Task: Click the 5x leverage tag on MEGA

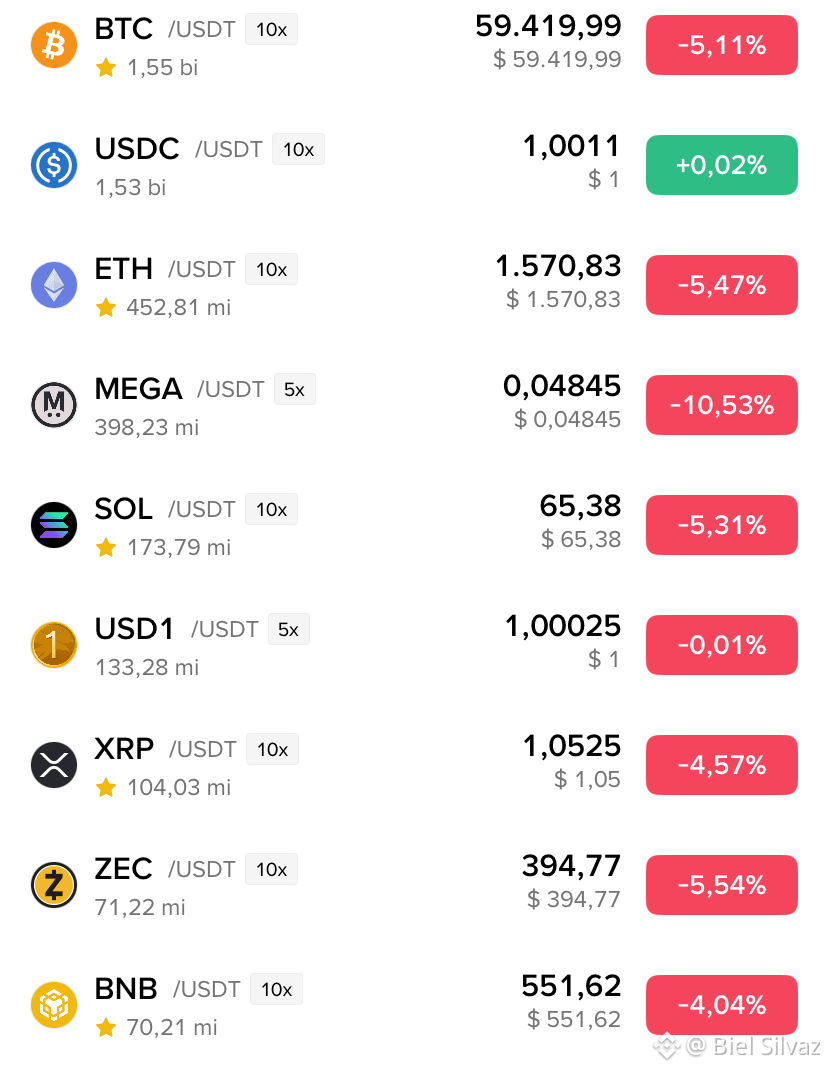Action: click(294, 389)
